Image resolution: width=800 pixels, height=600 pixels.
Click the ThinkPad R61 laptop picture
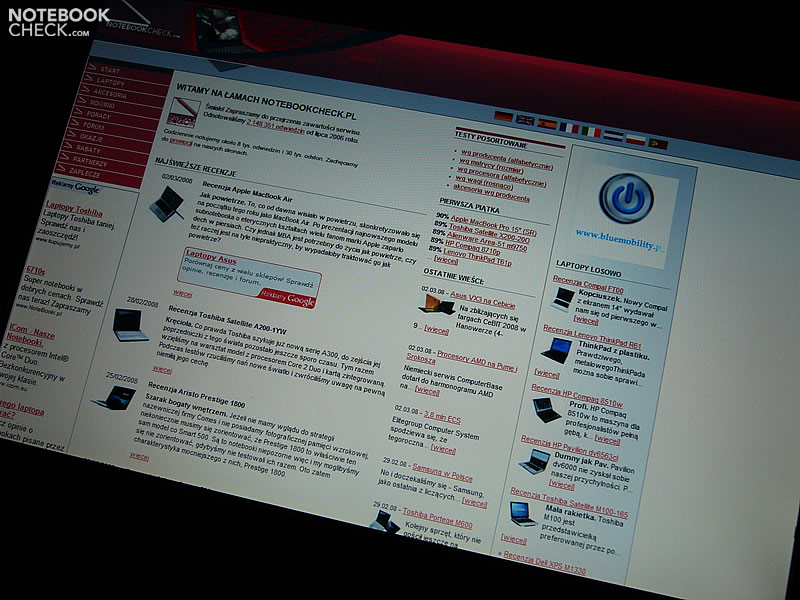pyautogui.click(x=557, y=351)
